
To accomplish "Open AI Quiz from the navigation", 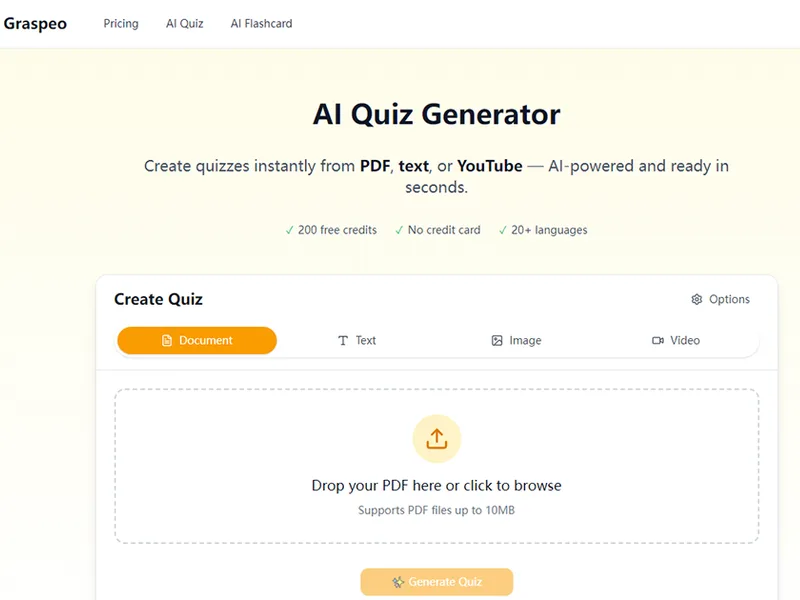I will tap(185, 24).
